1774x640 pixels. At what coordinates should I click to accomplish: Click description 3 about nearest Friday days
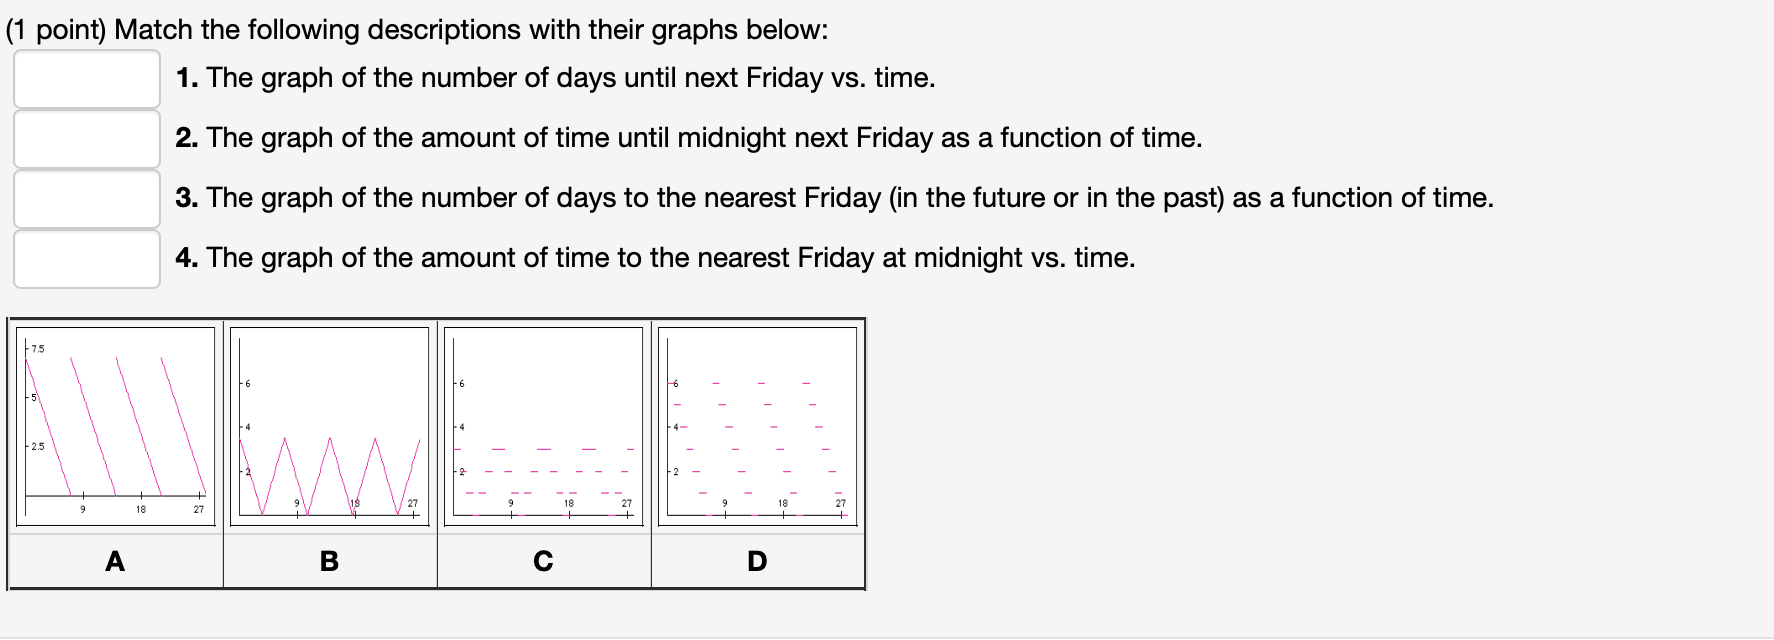pyautogui.click(x=835, y=198)
